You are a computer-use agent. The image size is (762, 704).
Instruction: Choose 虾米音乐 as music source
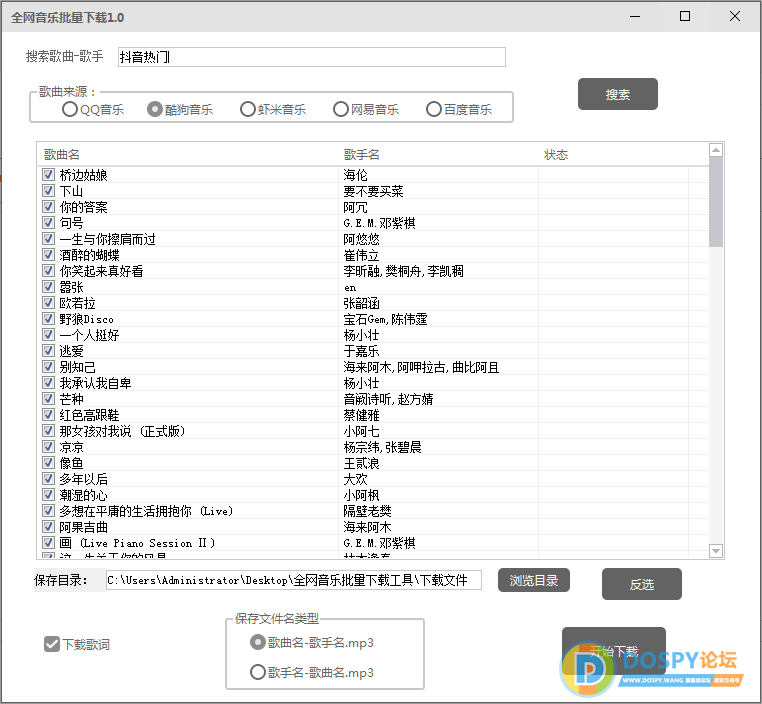point(249,109)
